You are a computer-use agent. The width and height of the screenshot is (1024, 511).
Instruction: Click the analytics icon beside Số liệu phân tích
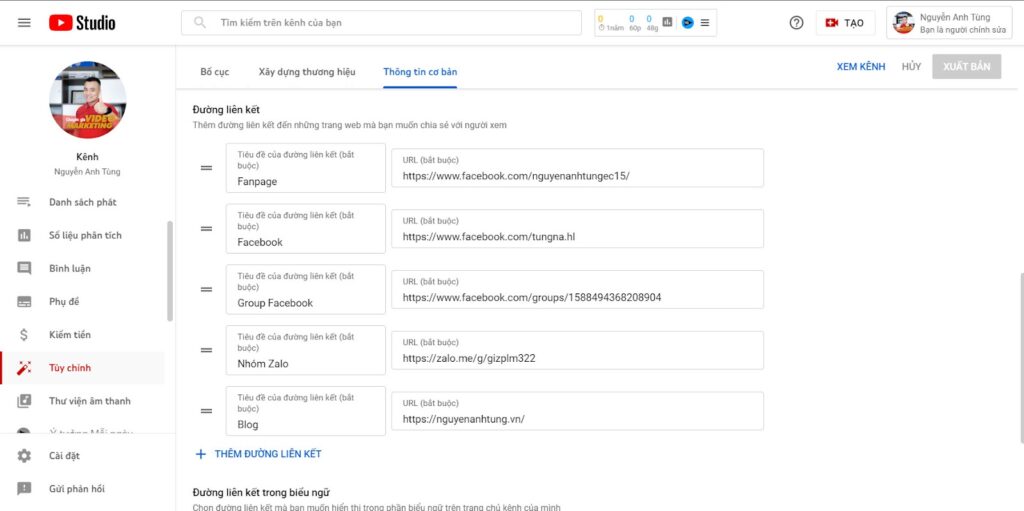pos(24,235)
